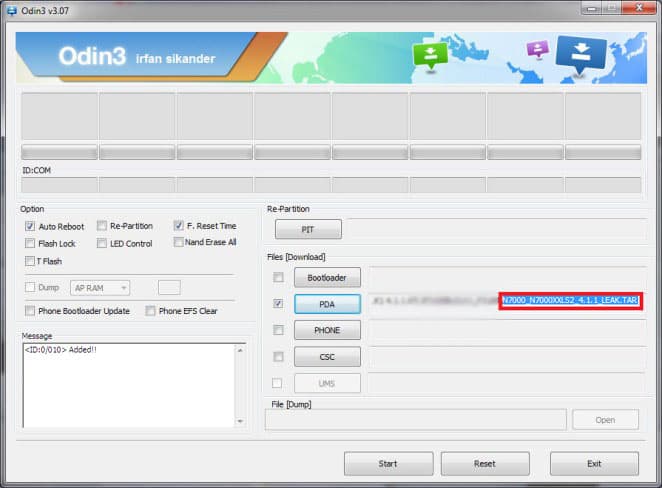Tick the checkbox beside UMS
Screen dimensions: 662x488
[x=277, y=383]
